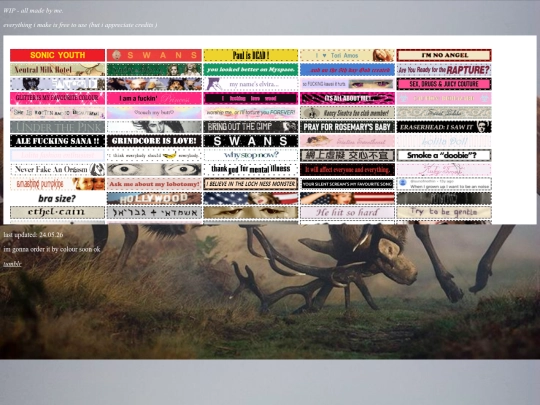Select the tweet screenshot banner
This screenshot has width=540, height=405.
click(x=444, y=184)
